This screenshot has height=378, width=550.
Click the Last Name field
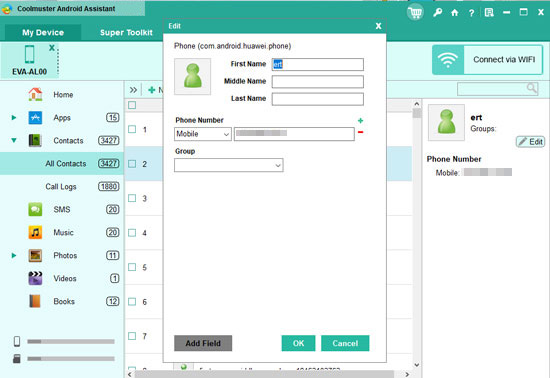(318, 99)
